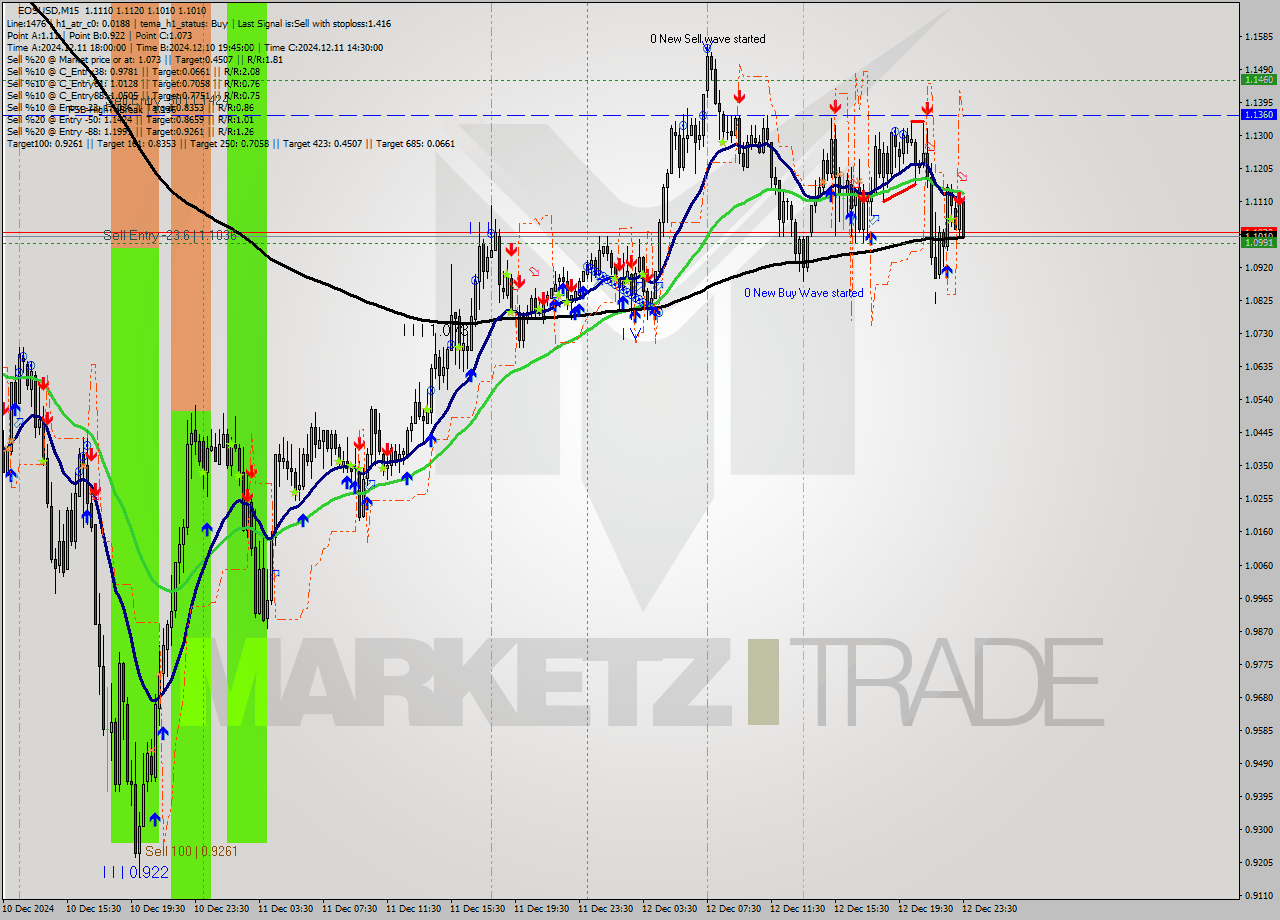Click 'Sell %20 @ Market price or at: 1.073' line
Screen dimensions: 1280x920
(x=144, y=59)
